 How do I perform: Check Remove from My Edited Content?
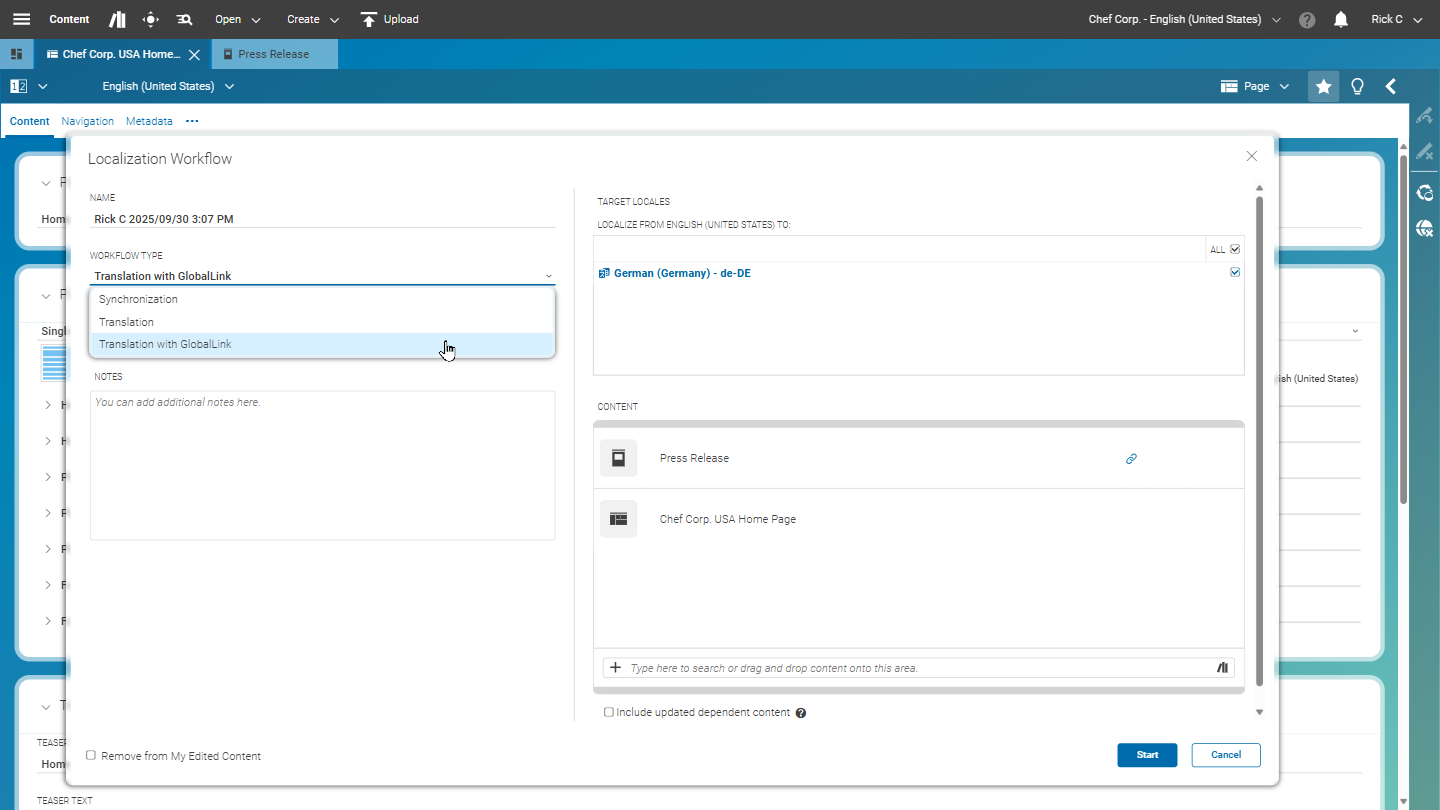tap(91, 756)
